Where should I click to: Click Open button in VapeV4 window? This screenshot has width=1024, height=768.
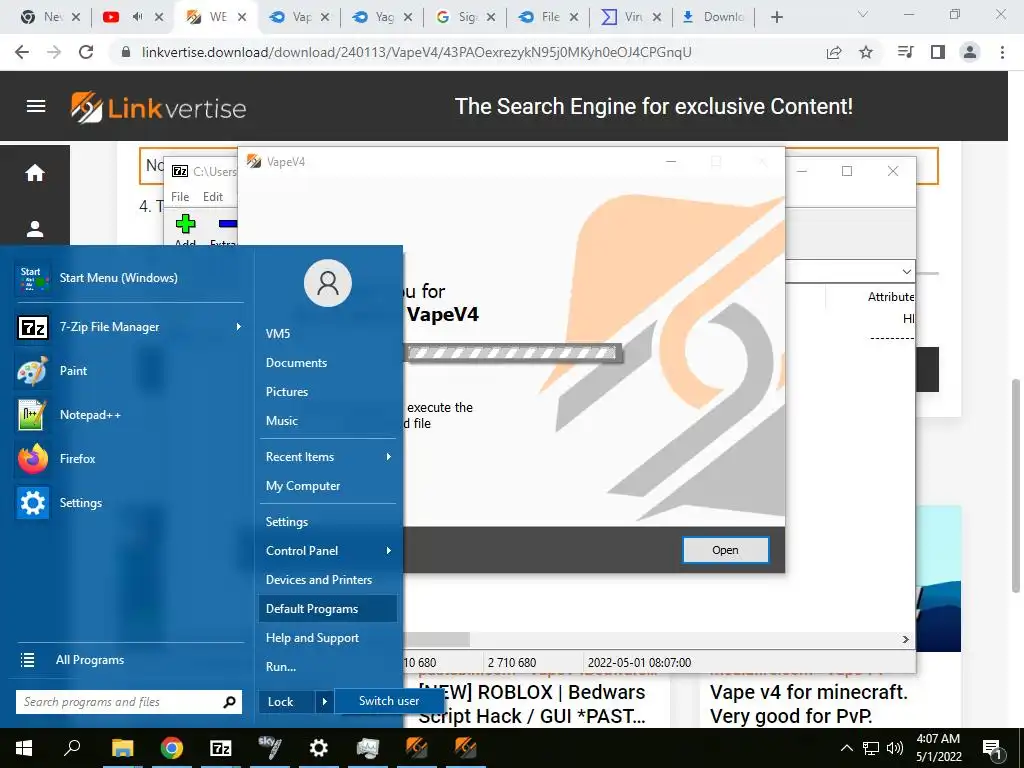[725, 550]
